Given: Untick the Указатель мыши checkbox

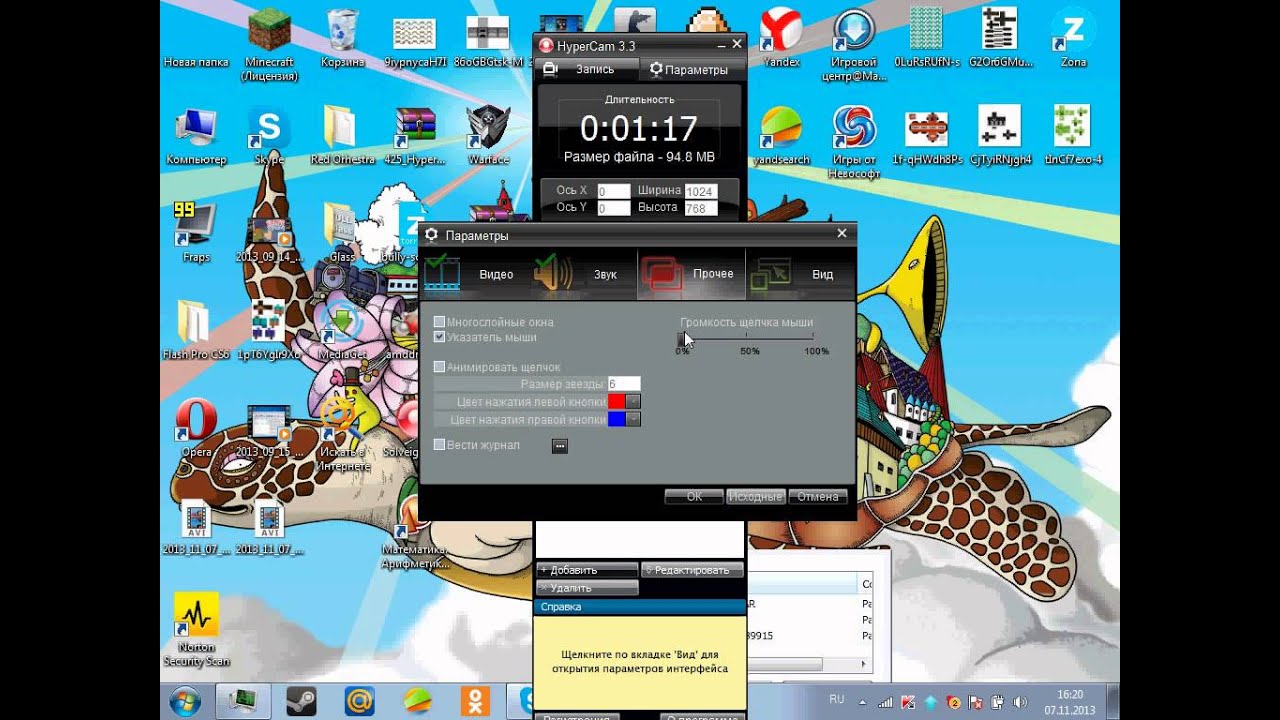Looking at the screenshot, I should (439, 337).
